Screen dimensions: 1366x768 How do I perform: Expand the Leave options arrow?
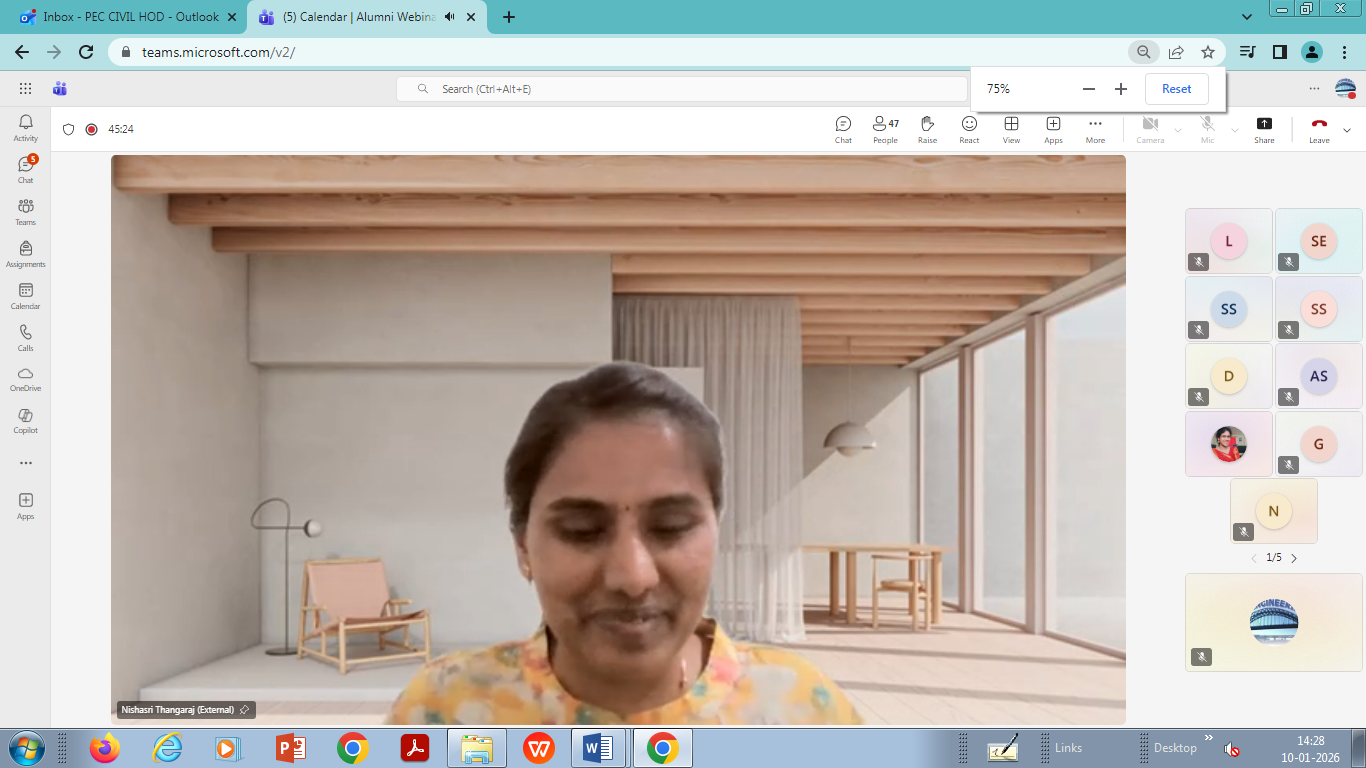pyautogui.click(x=1347, y=130)
